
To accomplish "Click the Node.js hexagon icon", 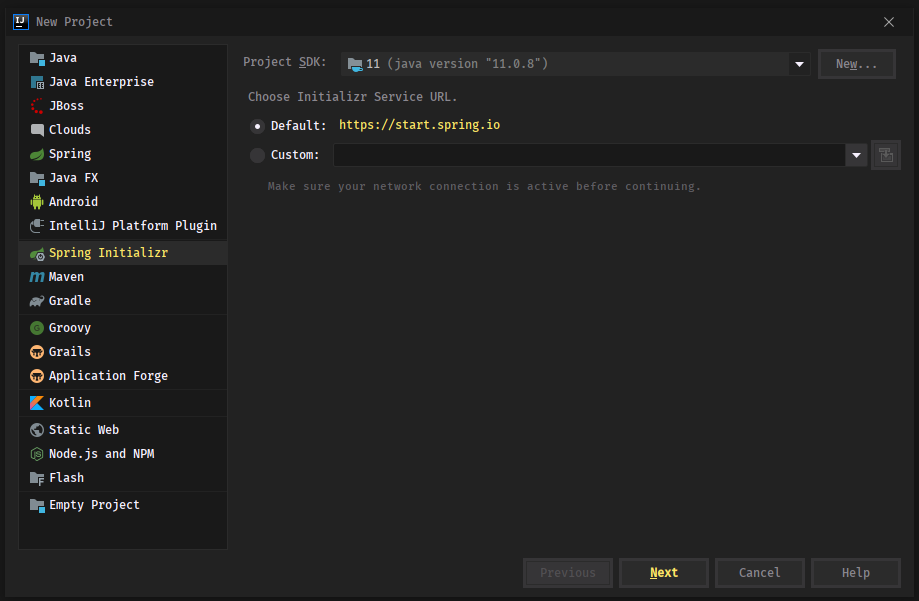I will tap(37, 454).
